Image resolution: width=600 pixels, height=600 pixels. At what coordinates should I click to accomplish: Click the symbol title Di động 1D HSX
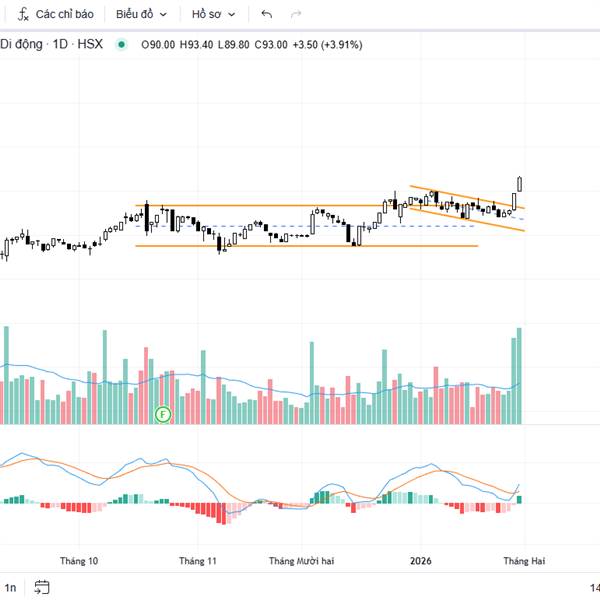click(x=51, y=44)
